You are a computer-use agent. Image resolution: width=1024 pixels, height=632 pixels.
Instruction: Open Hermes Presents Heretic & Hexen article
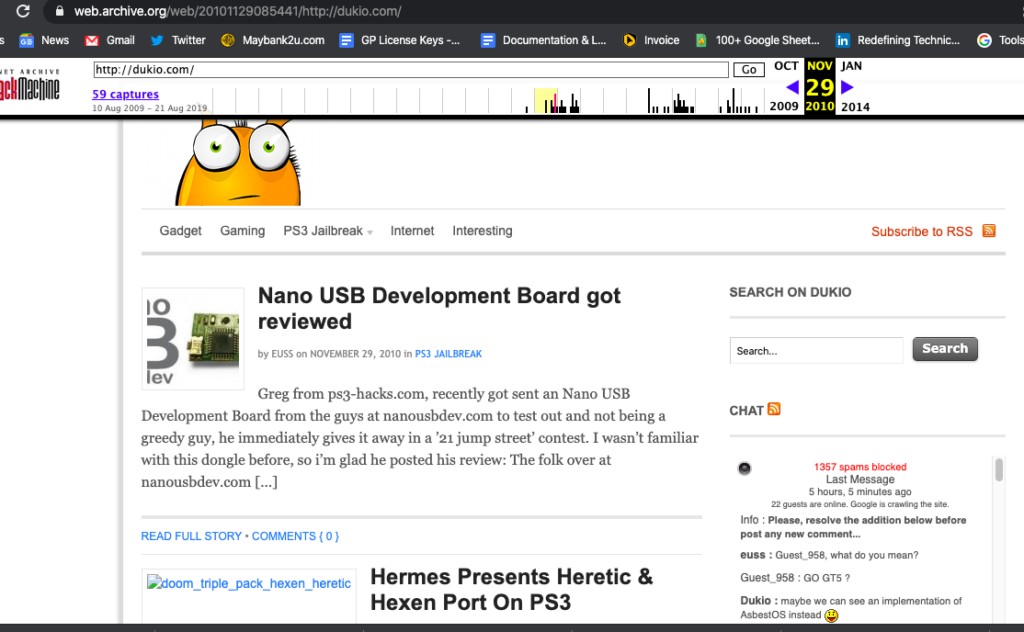511,590
